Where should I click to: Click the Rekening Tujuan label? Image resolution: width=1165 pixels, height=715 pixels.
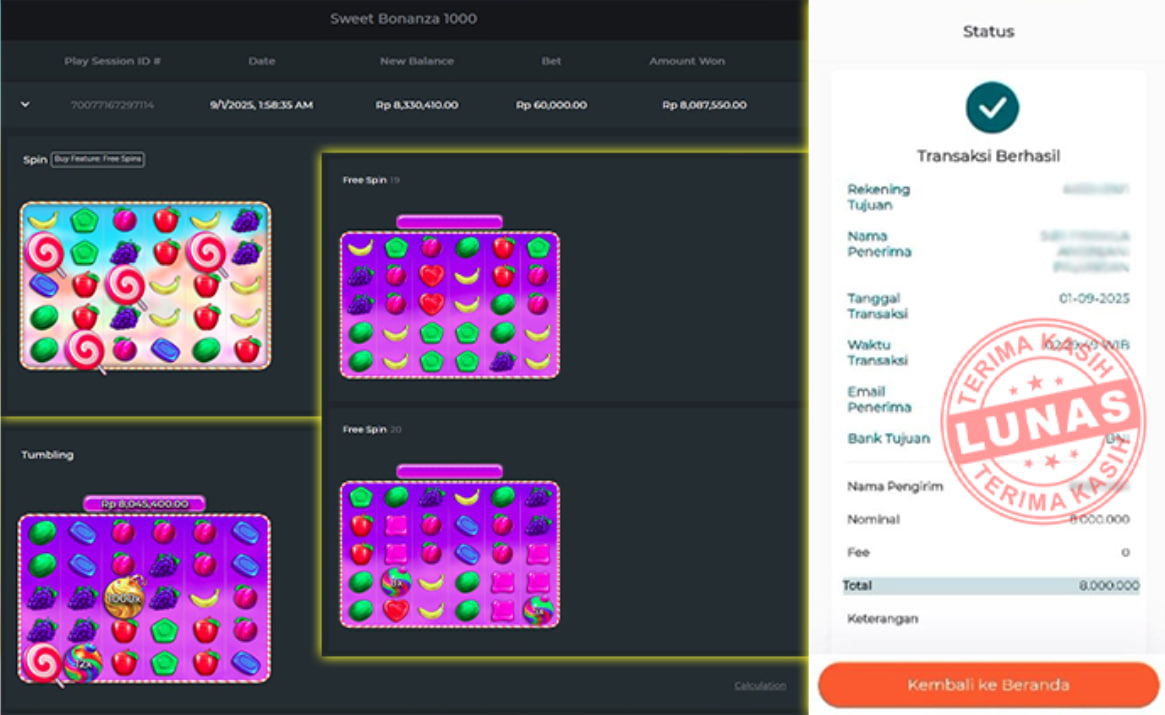878,197
